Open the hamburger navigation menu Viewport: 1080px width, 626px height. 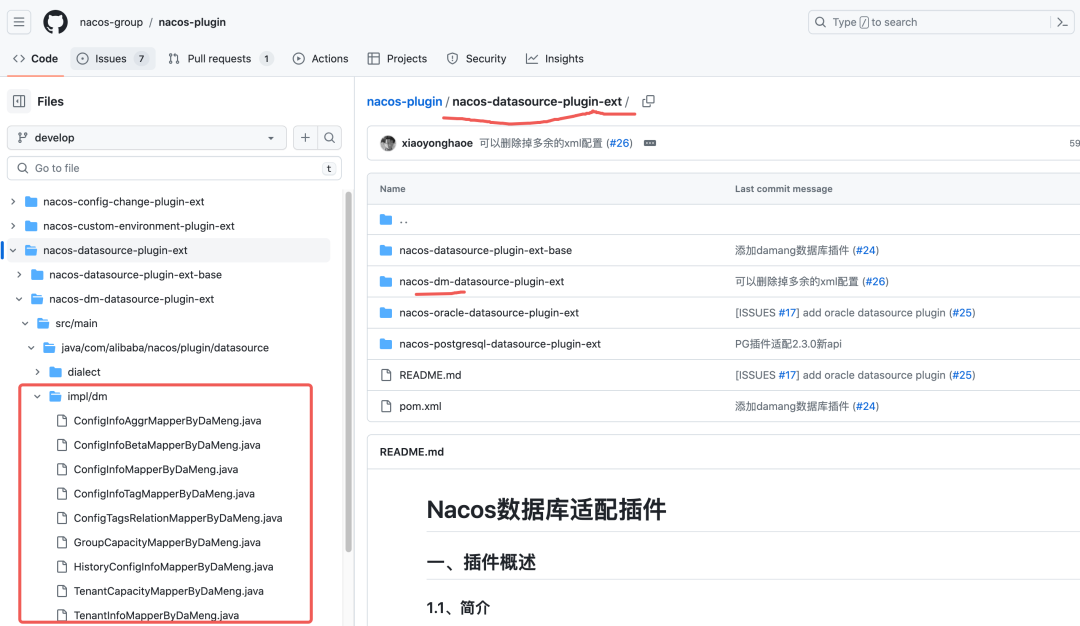[x=19, y=22]
